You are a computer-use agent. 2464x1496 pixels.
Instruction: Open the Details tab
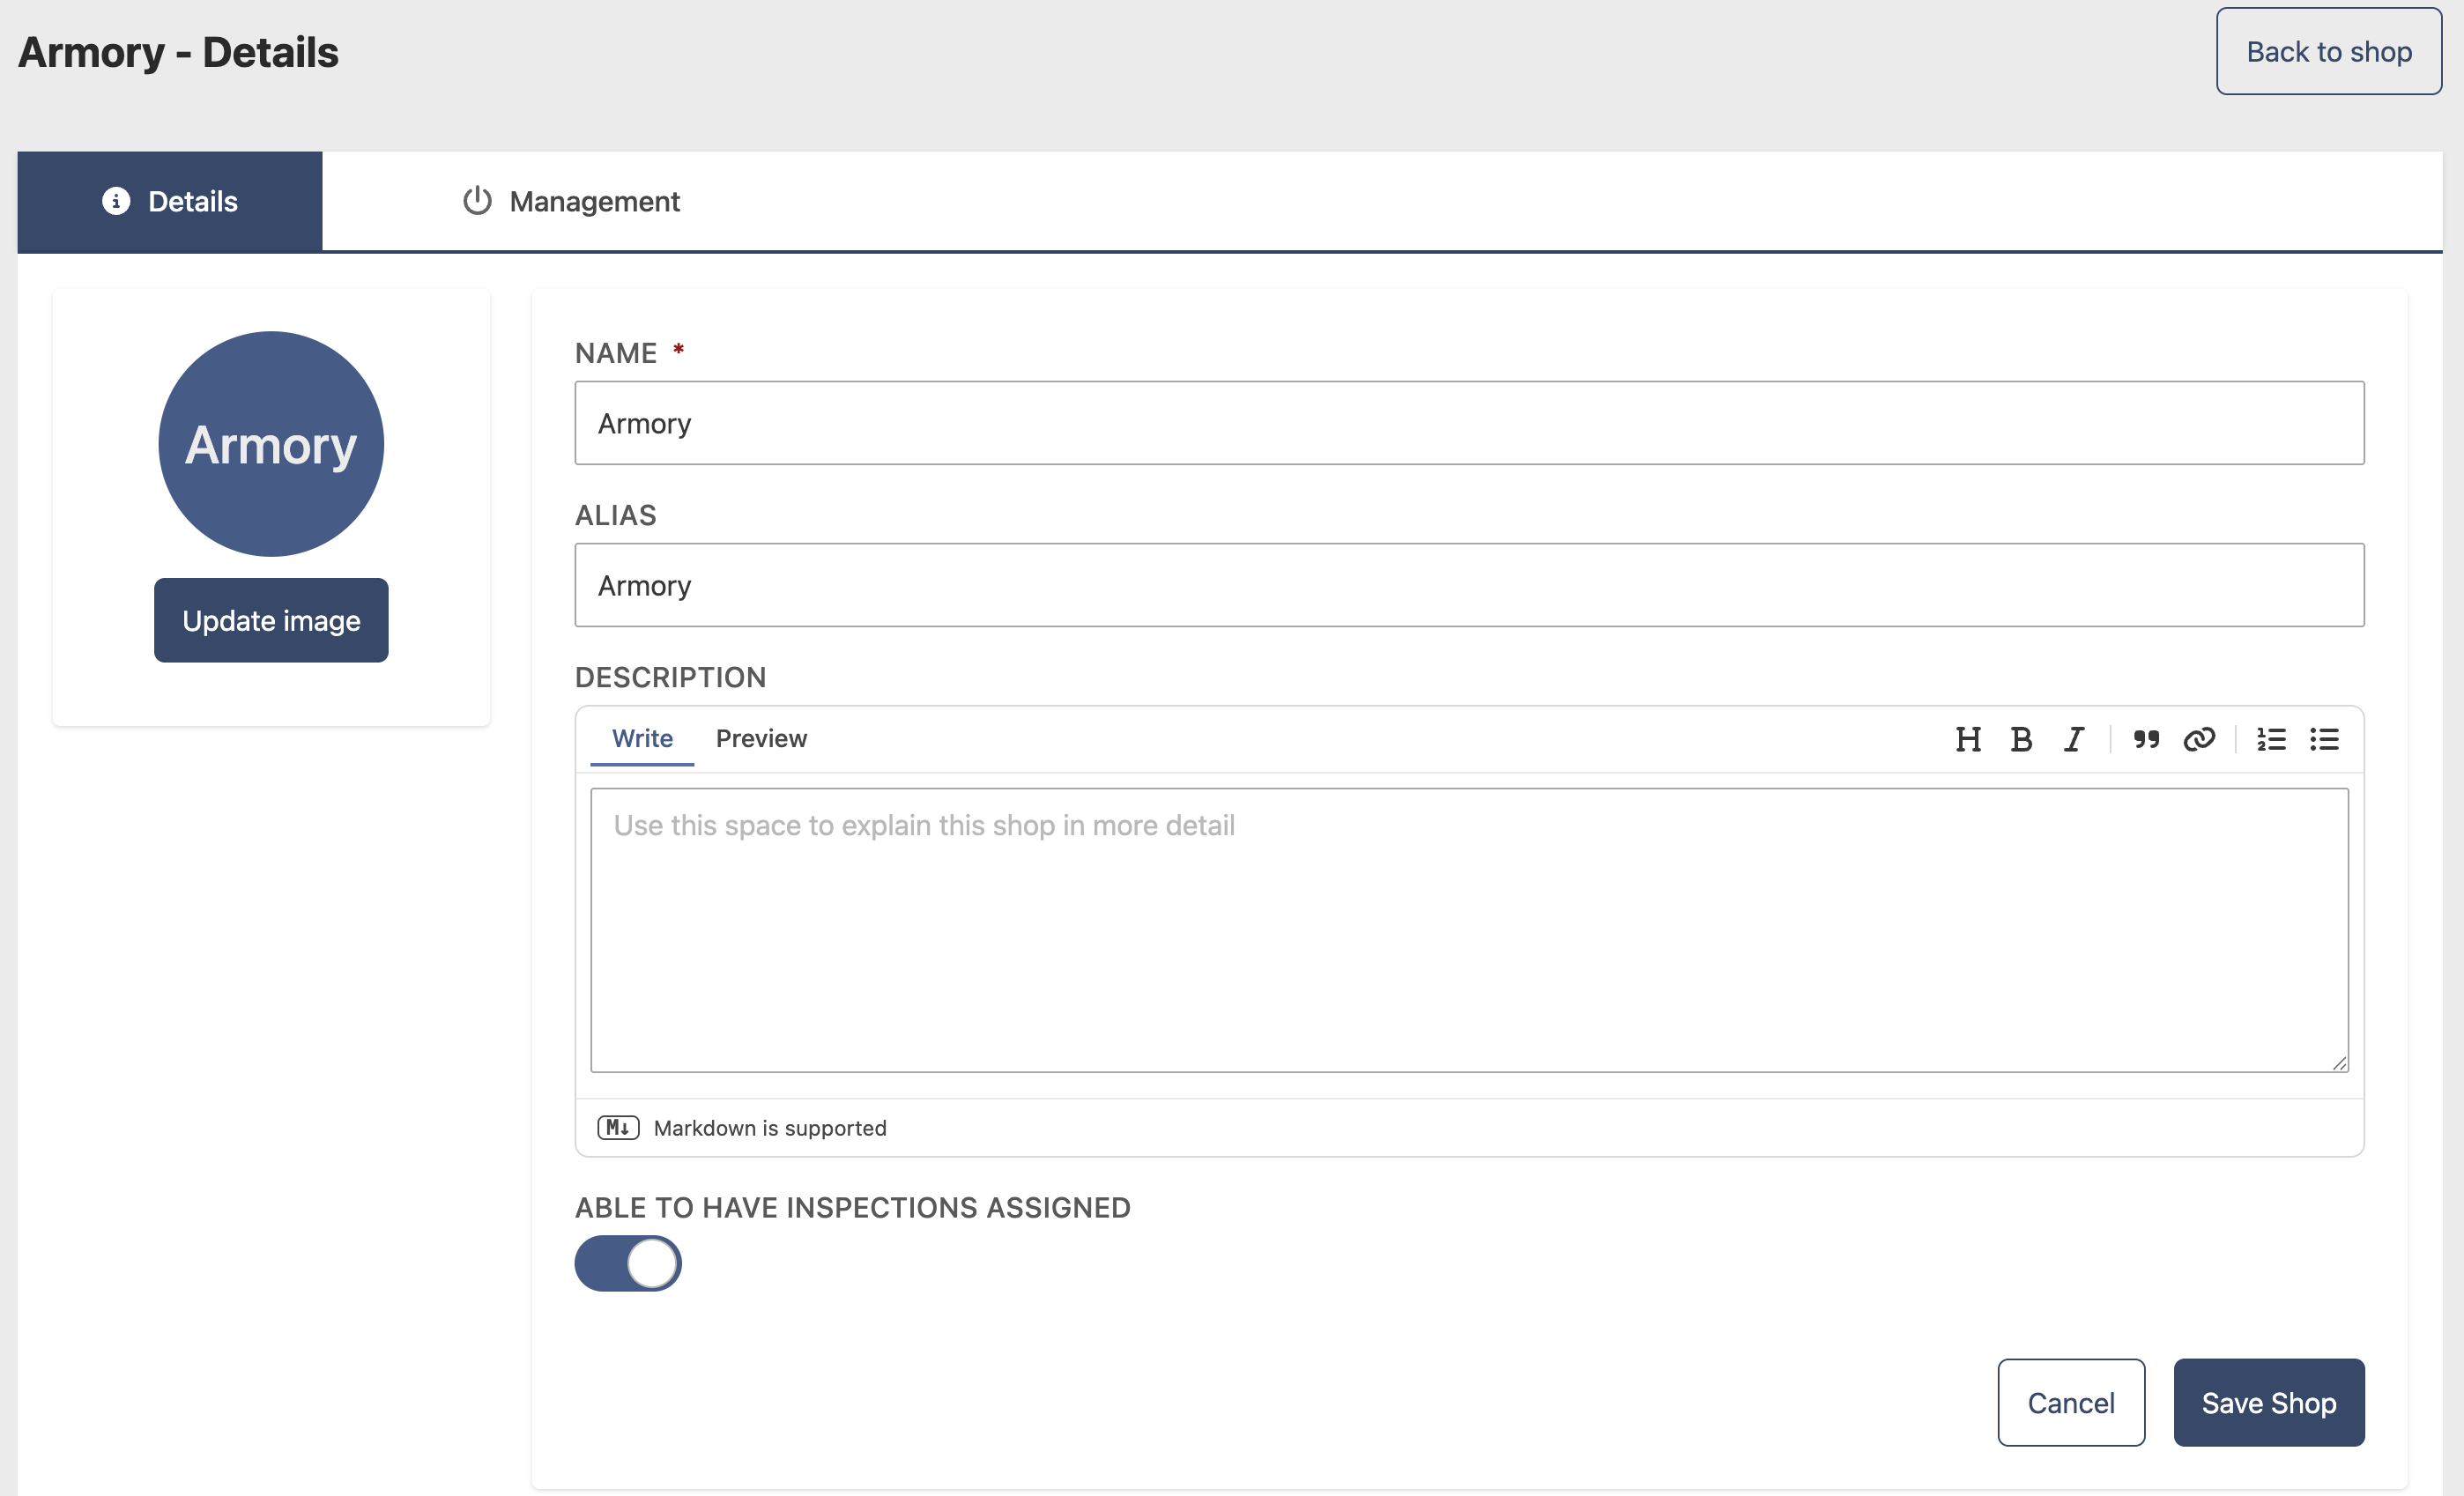[x=170, y=201]
